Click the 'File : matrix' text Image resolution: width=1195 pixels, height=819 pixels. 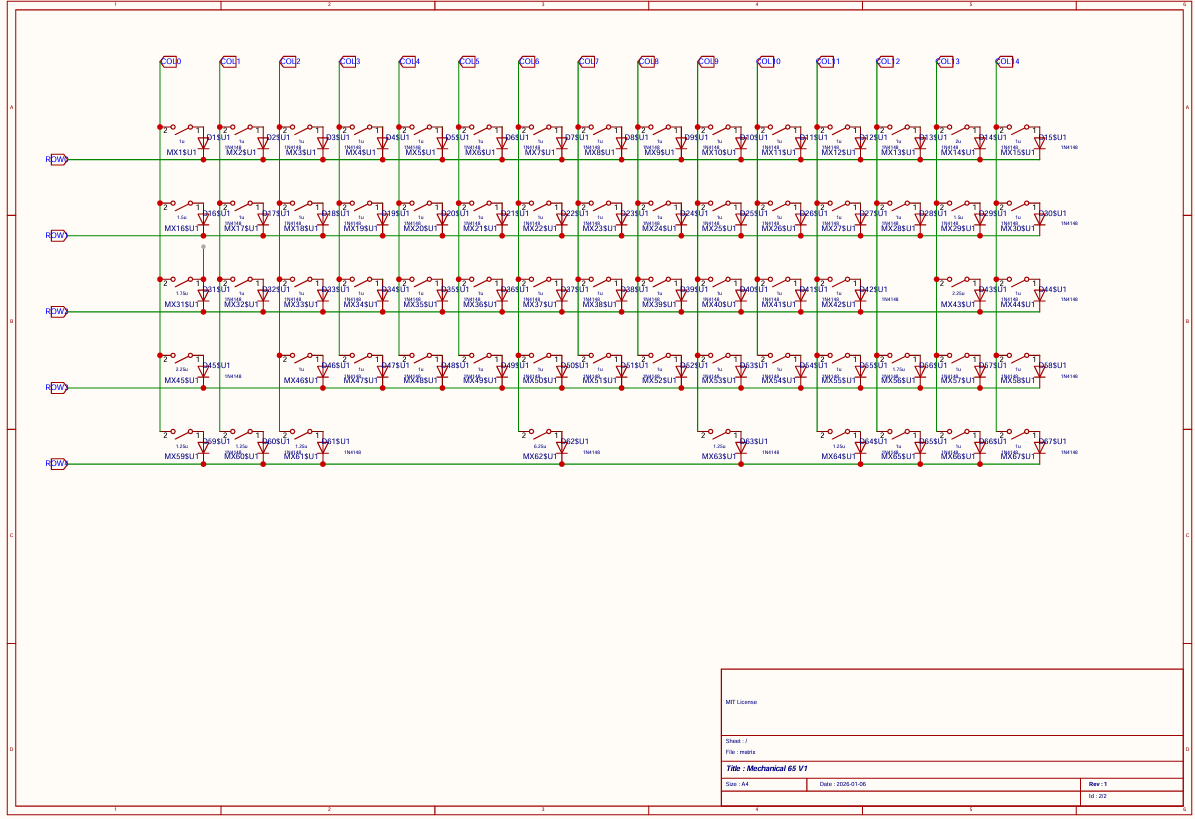[740, 752]
